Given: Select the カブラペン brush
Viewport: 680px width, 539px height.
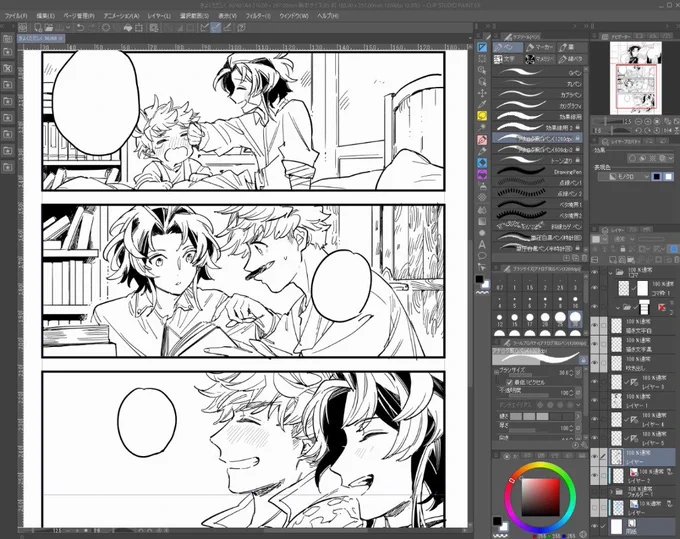Looking at the screenshot, I should pyautogui.click(x=539, y=95).
